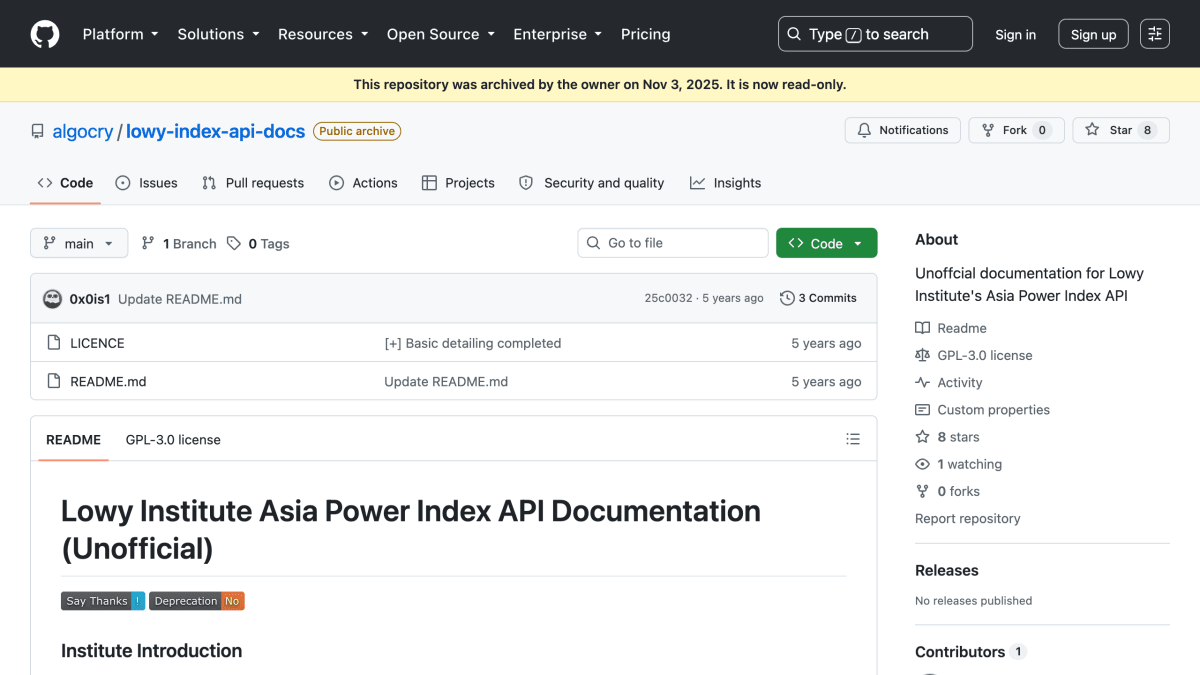
Task: View the 3 Commits history
Action: coord(818,298)
